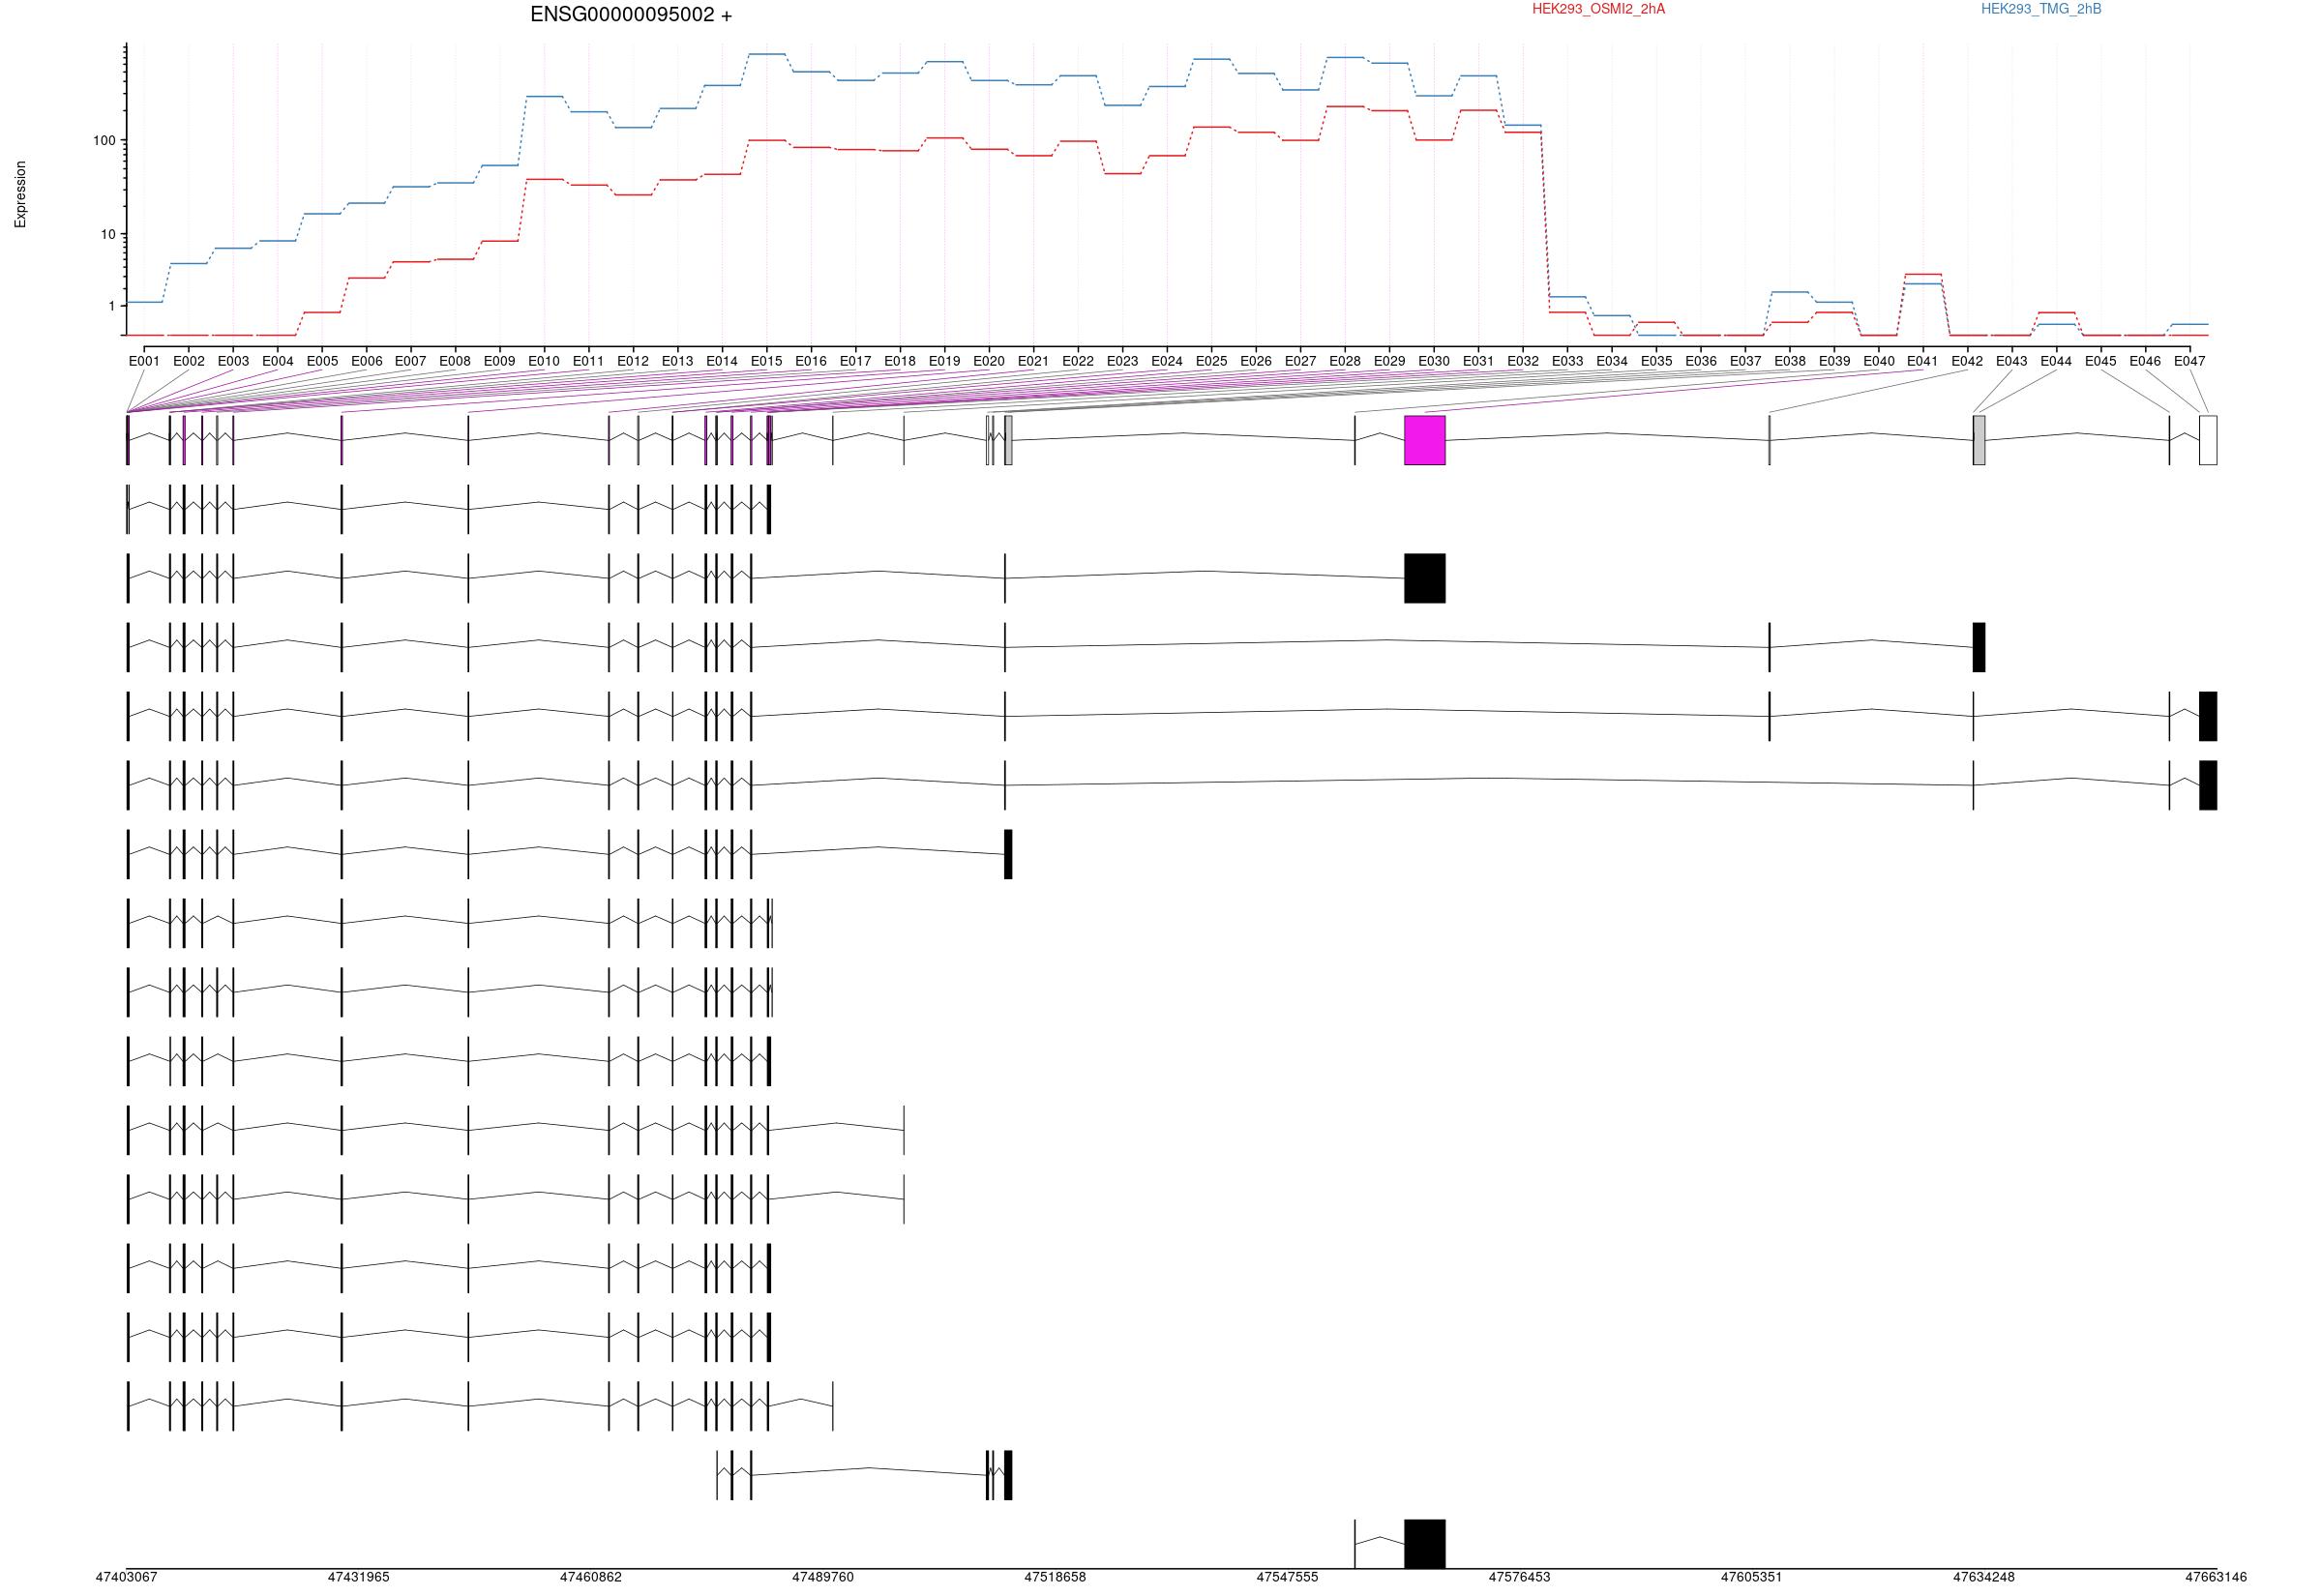Click genomic coordinate 47576453

pos(1520,1578)
